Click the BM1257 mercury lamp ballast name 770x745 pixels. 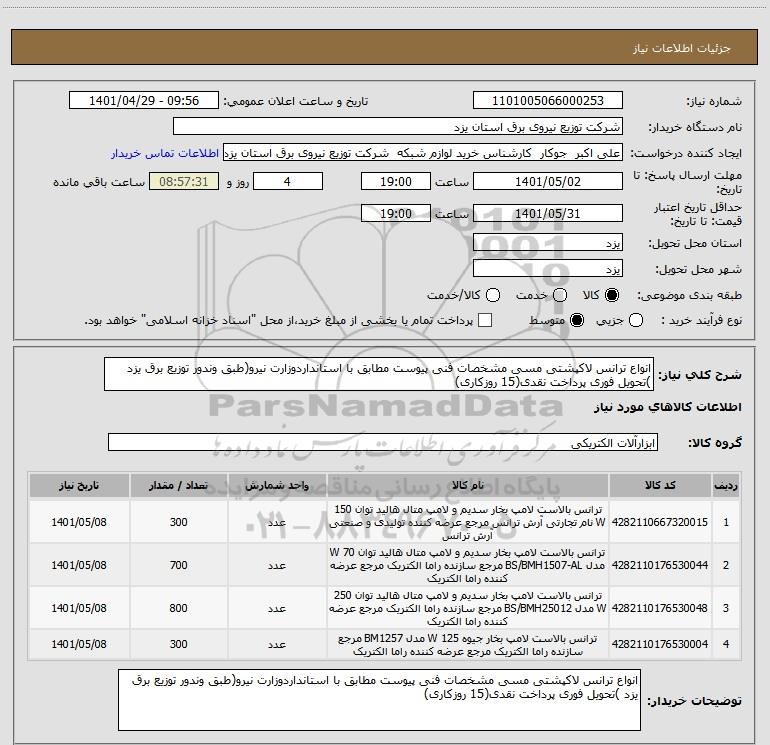coord(468,644)
